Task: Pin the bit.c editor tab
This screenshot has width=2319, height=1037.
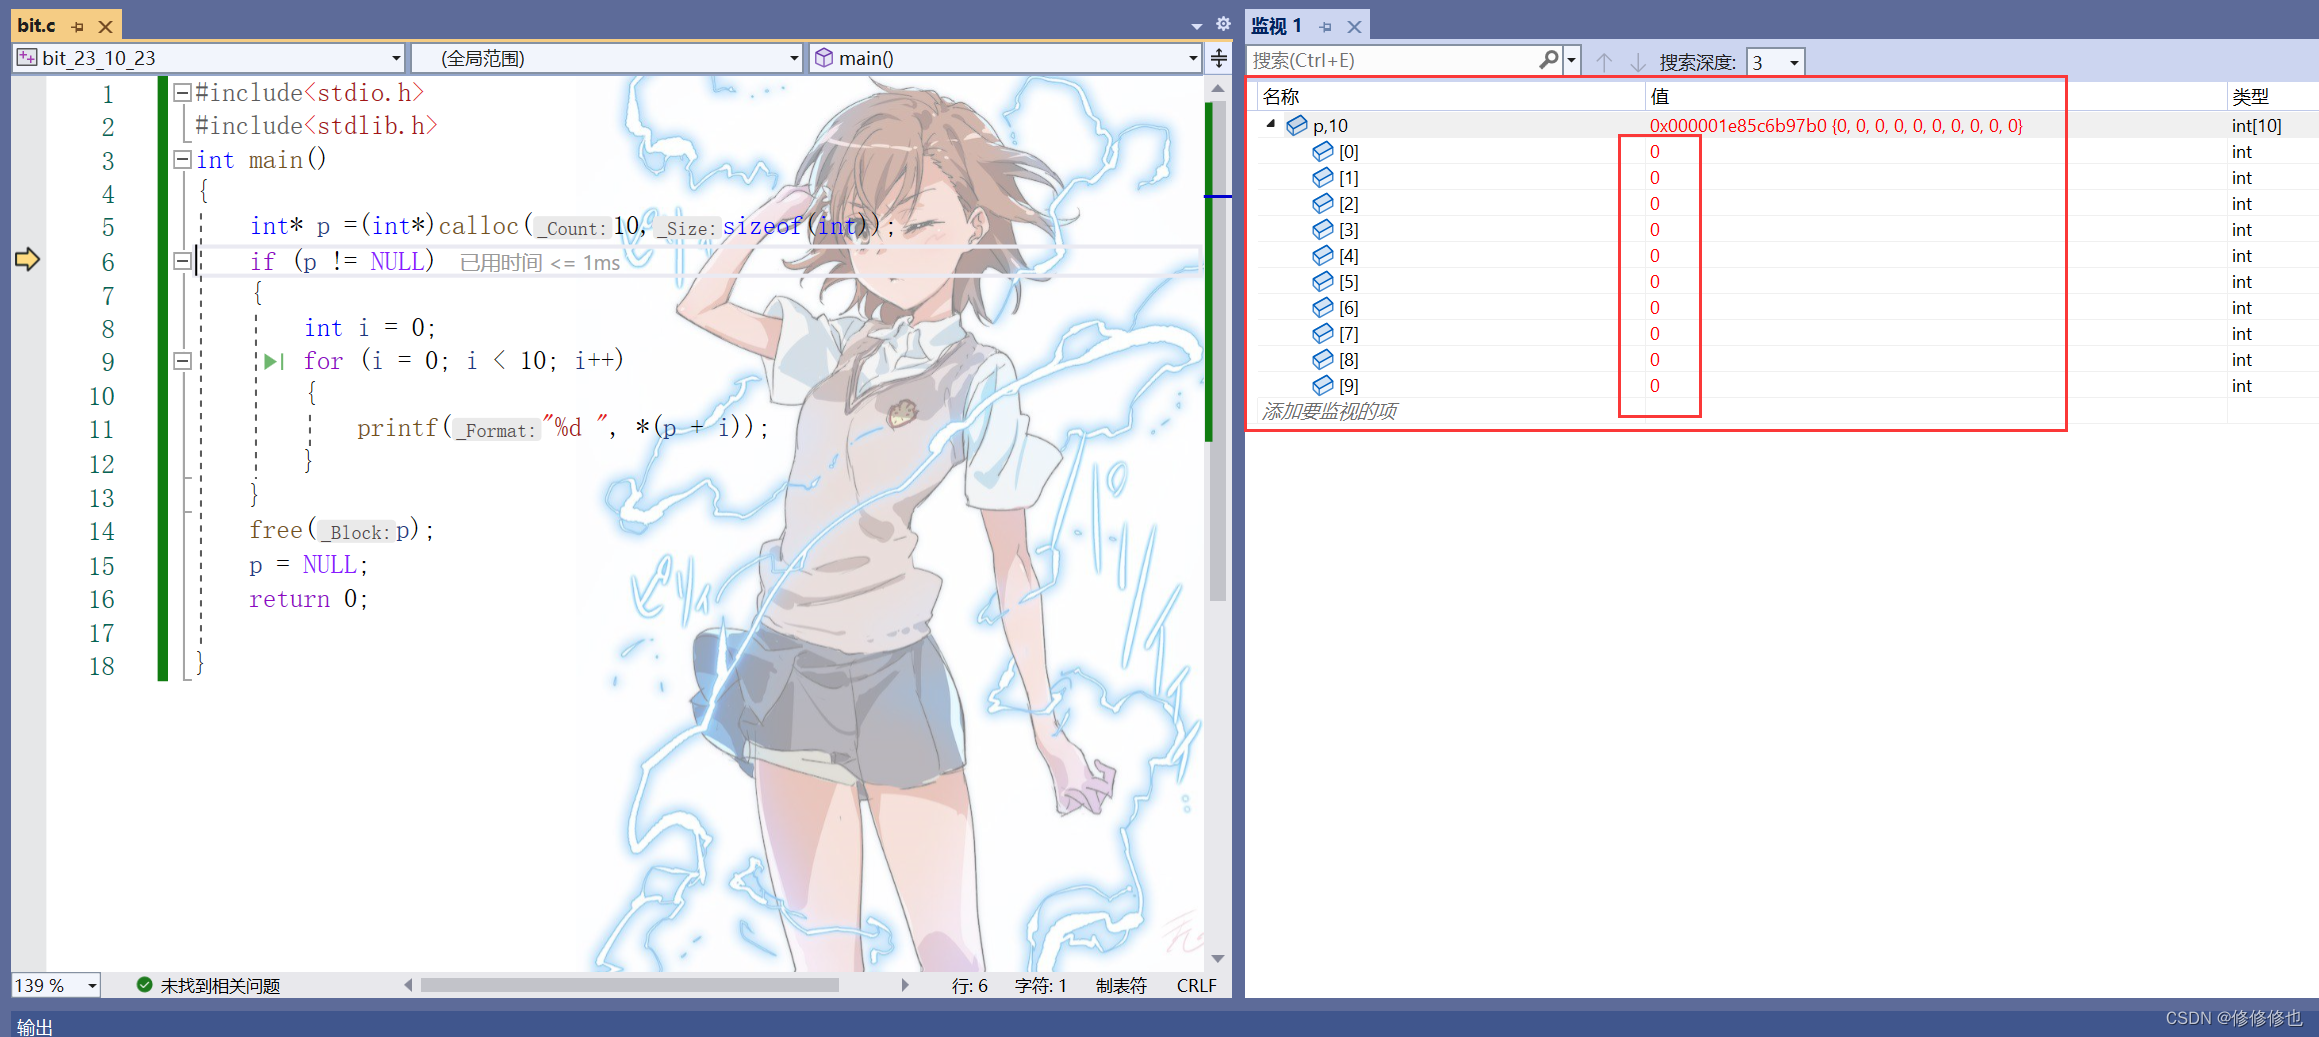Action: (x=78, y=27)
